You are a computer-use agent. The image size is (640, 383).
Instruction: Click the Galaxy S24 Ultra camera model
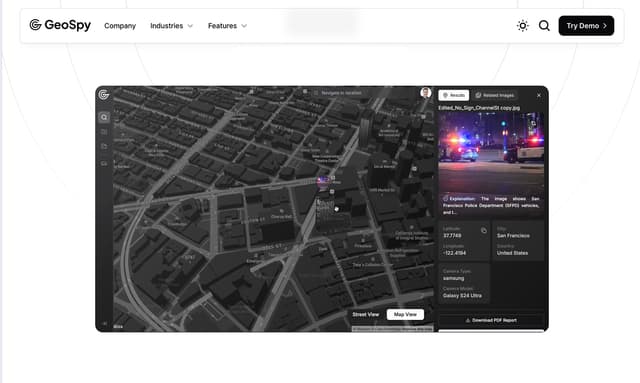462,296
